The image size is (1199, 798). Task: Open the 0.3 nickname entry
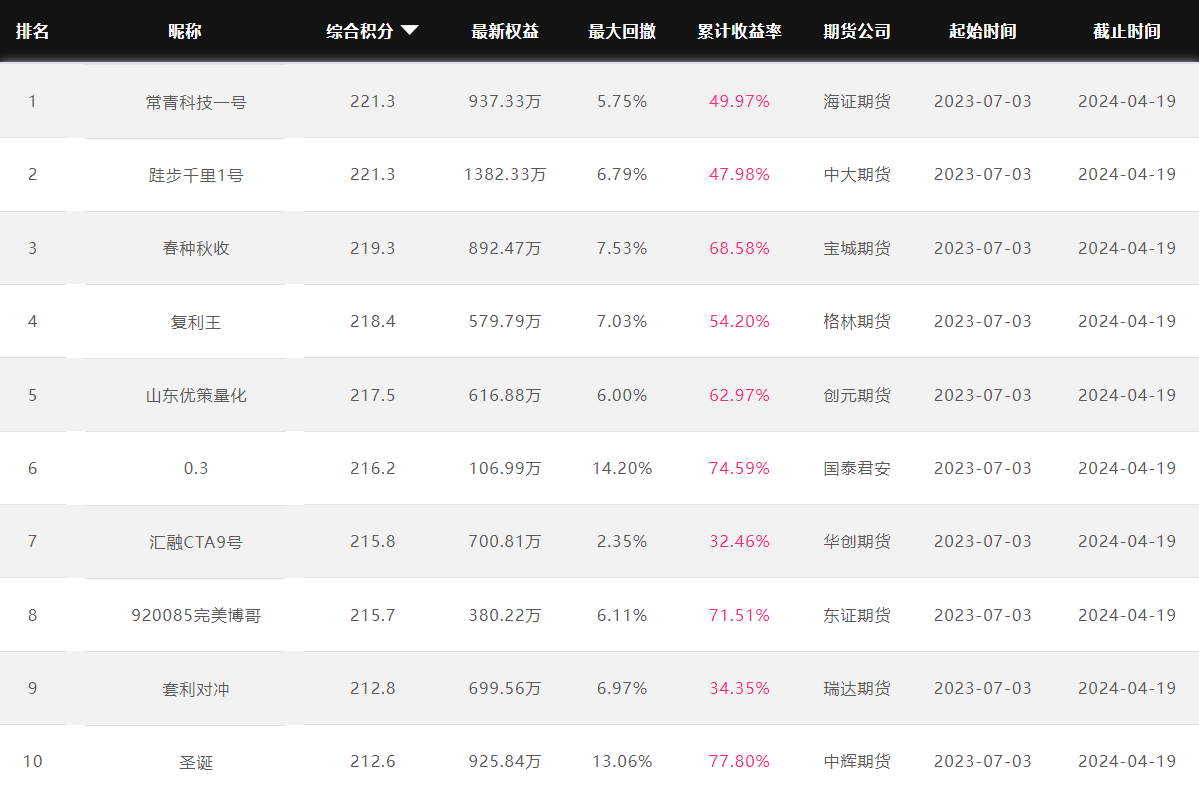(196, 469)
